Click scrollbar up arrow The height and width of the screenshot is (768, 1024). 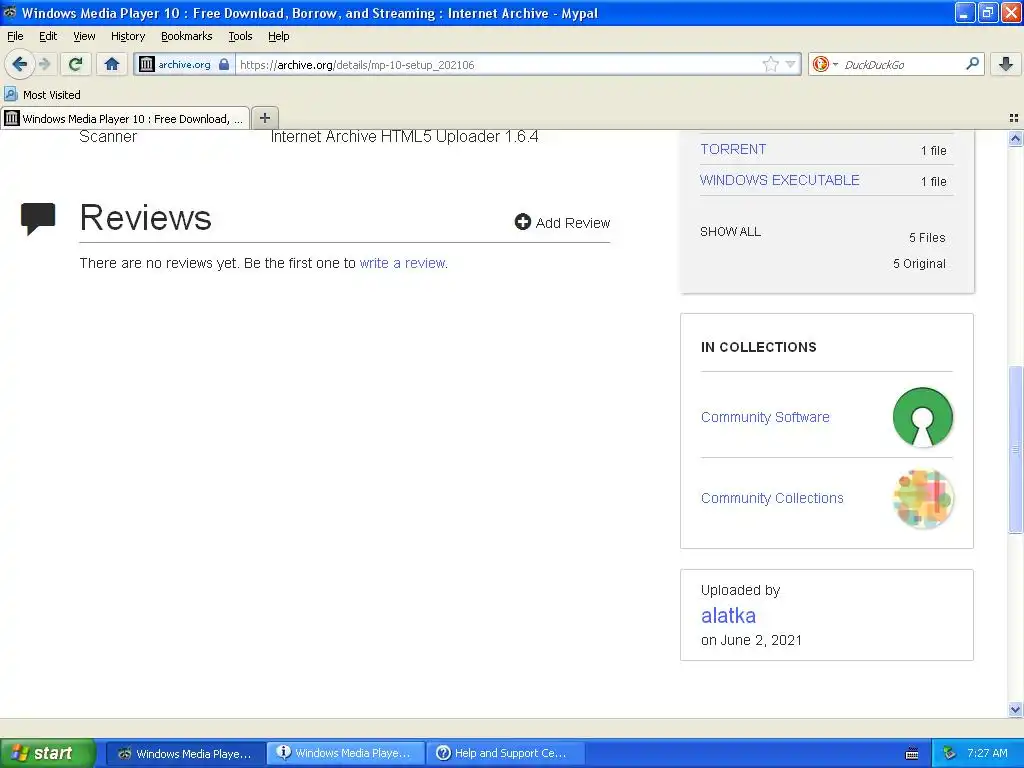pos(1015,138)
